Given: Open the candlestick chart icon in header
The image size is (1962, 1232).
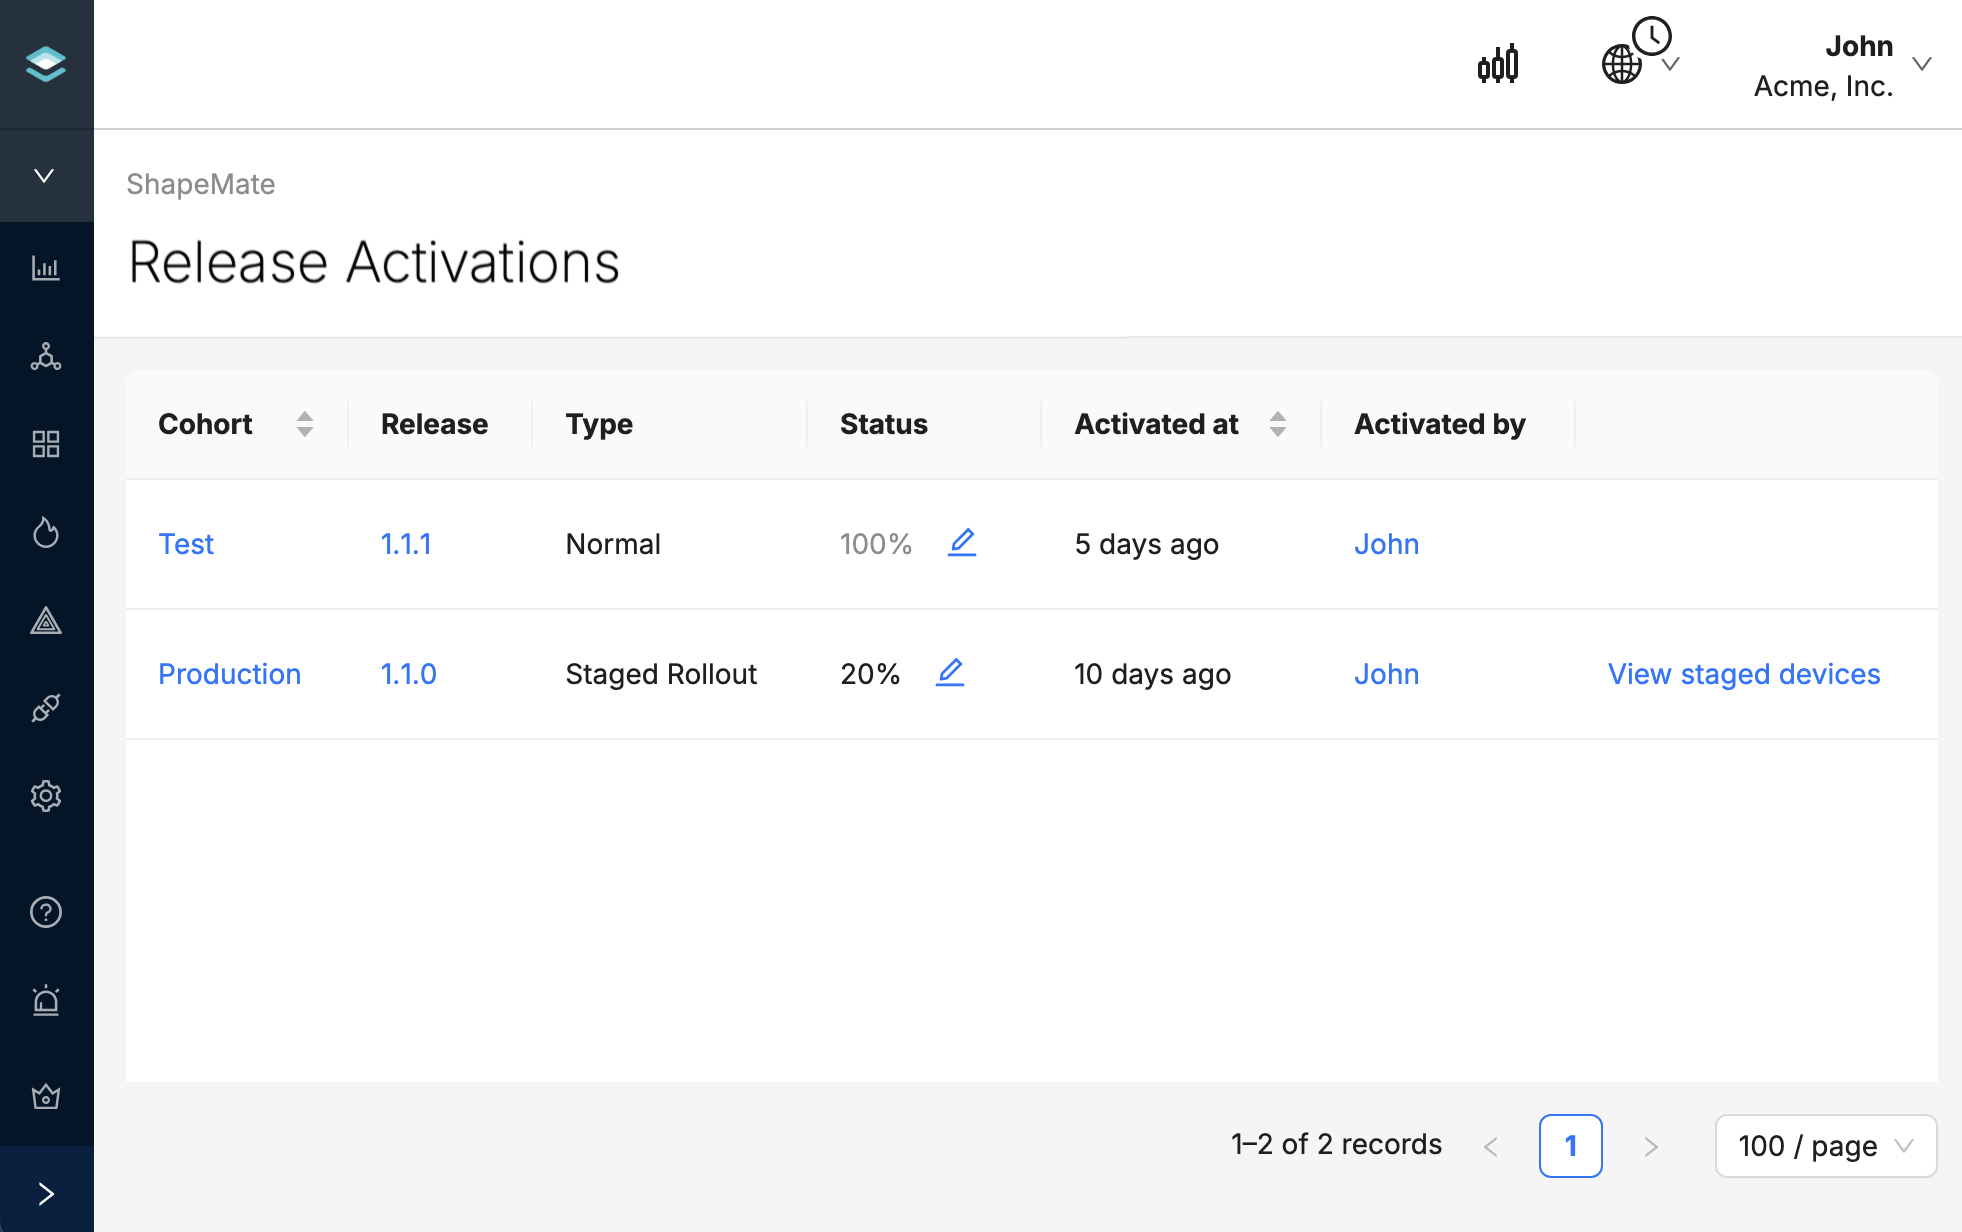Looking at the screenshot, I should [1497, 64].
